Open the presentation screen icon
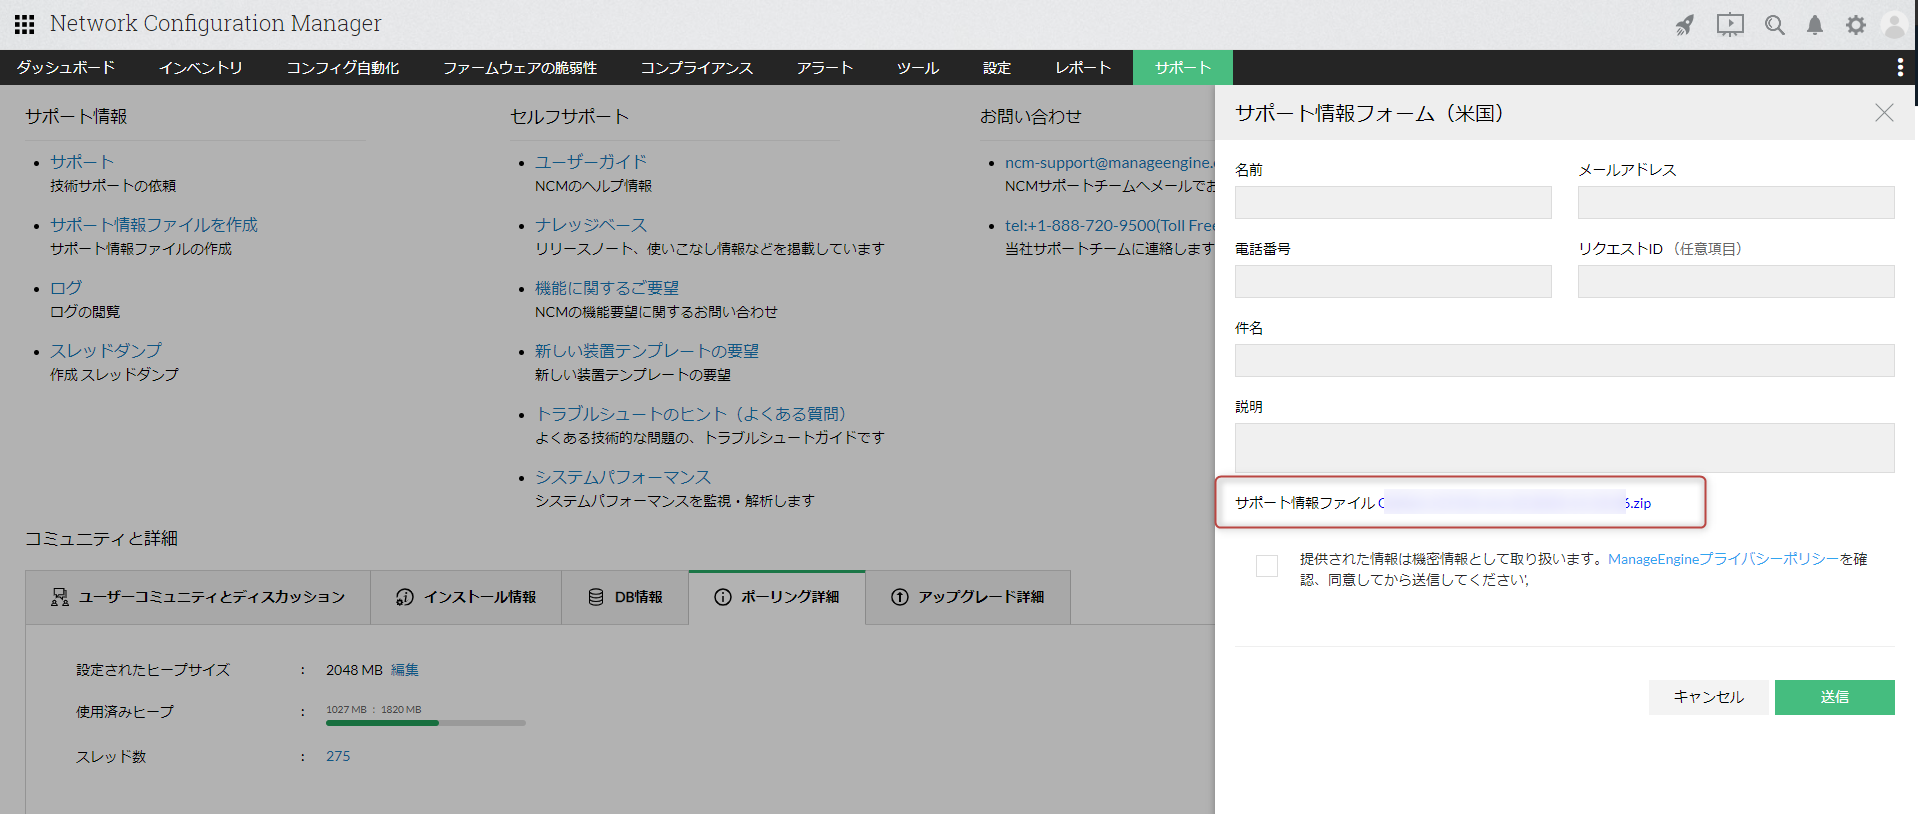This screenshot has width=1918, height=814. (x=1730, y=25)
